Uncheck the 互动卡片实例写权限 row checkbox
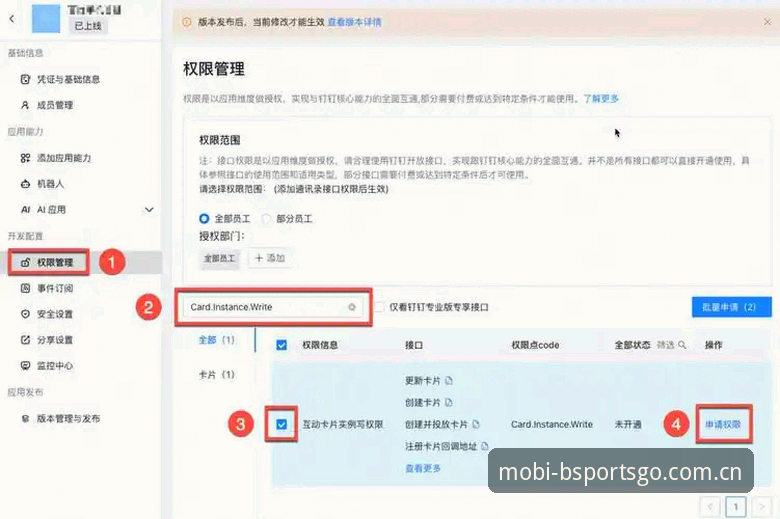The height and width of the screenshot is (519, 780). coord(282,424)
